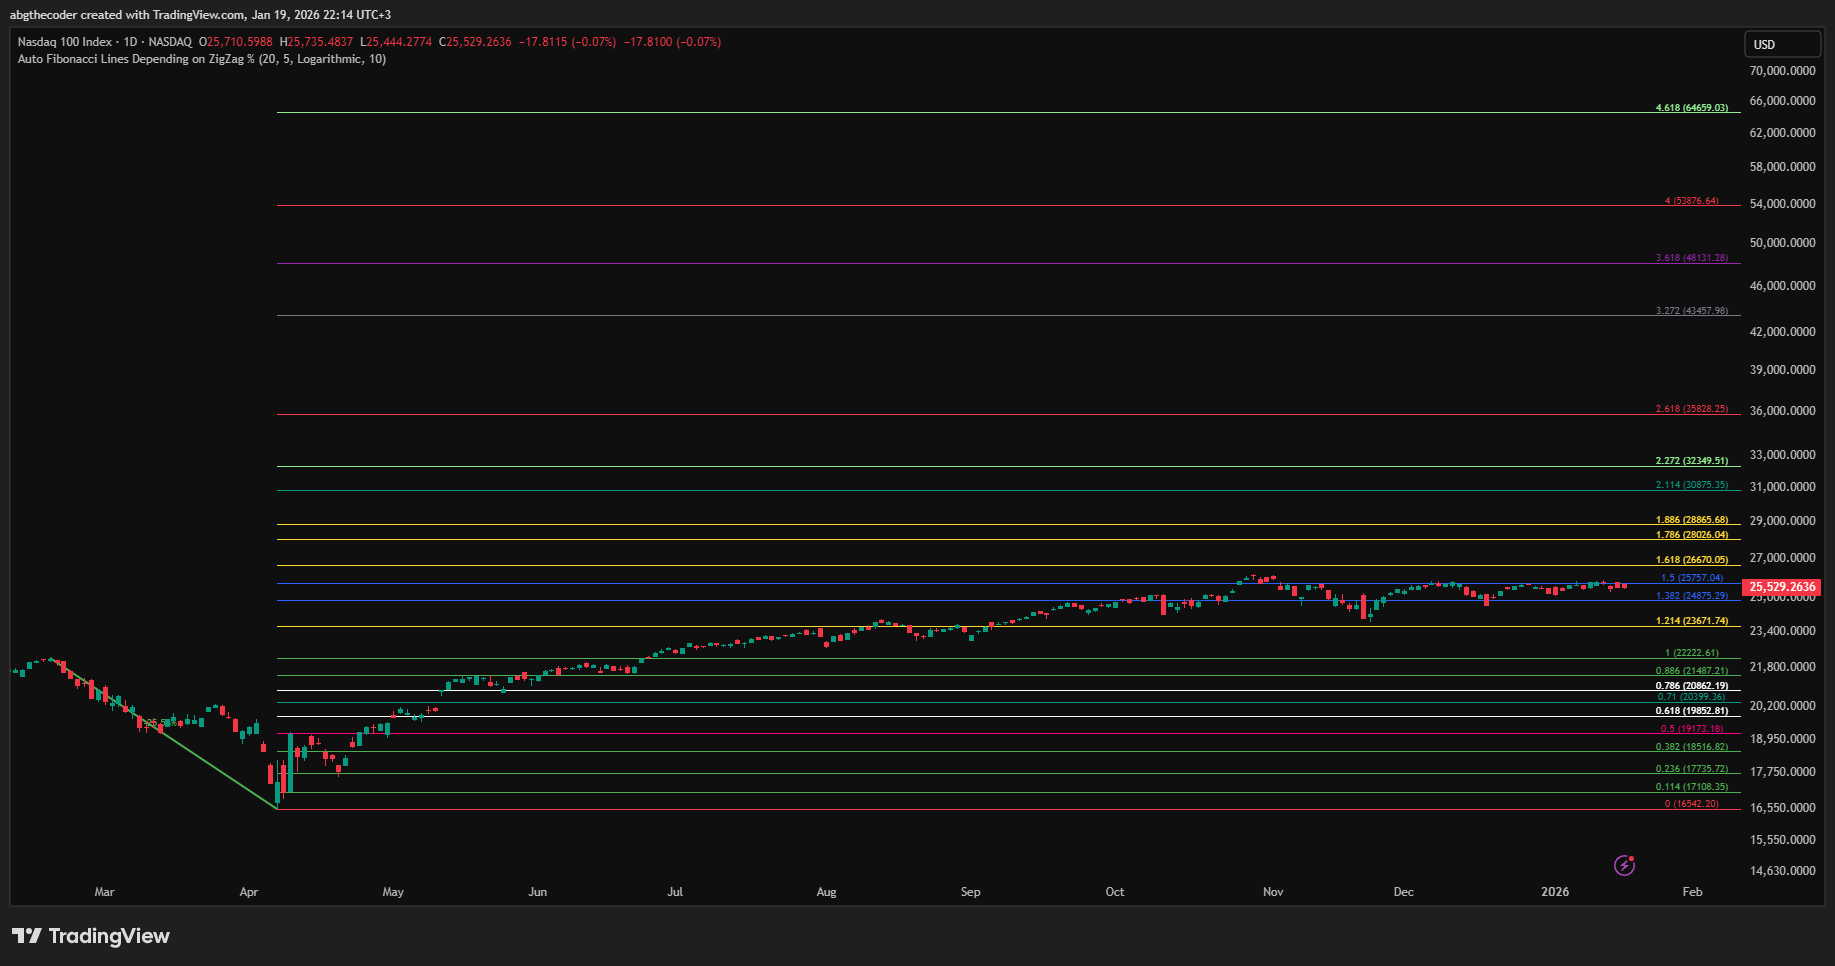
Task: Click the 0 (16542.20) Fibonacci label
Action: pos(1691,804)
